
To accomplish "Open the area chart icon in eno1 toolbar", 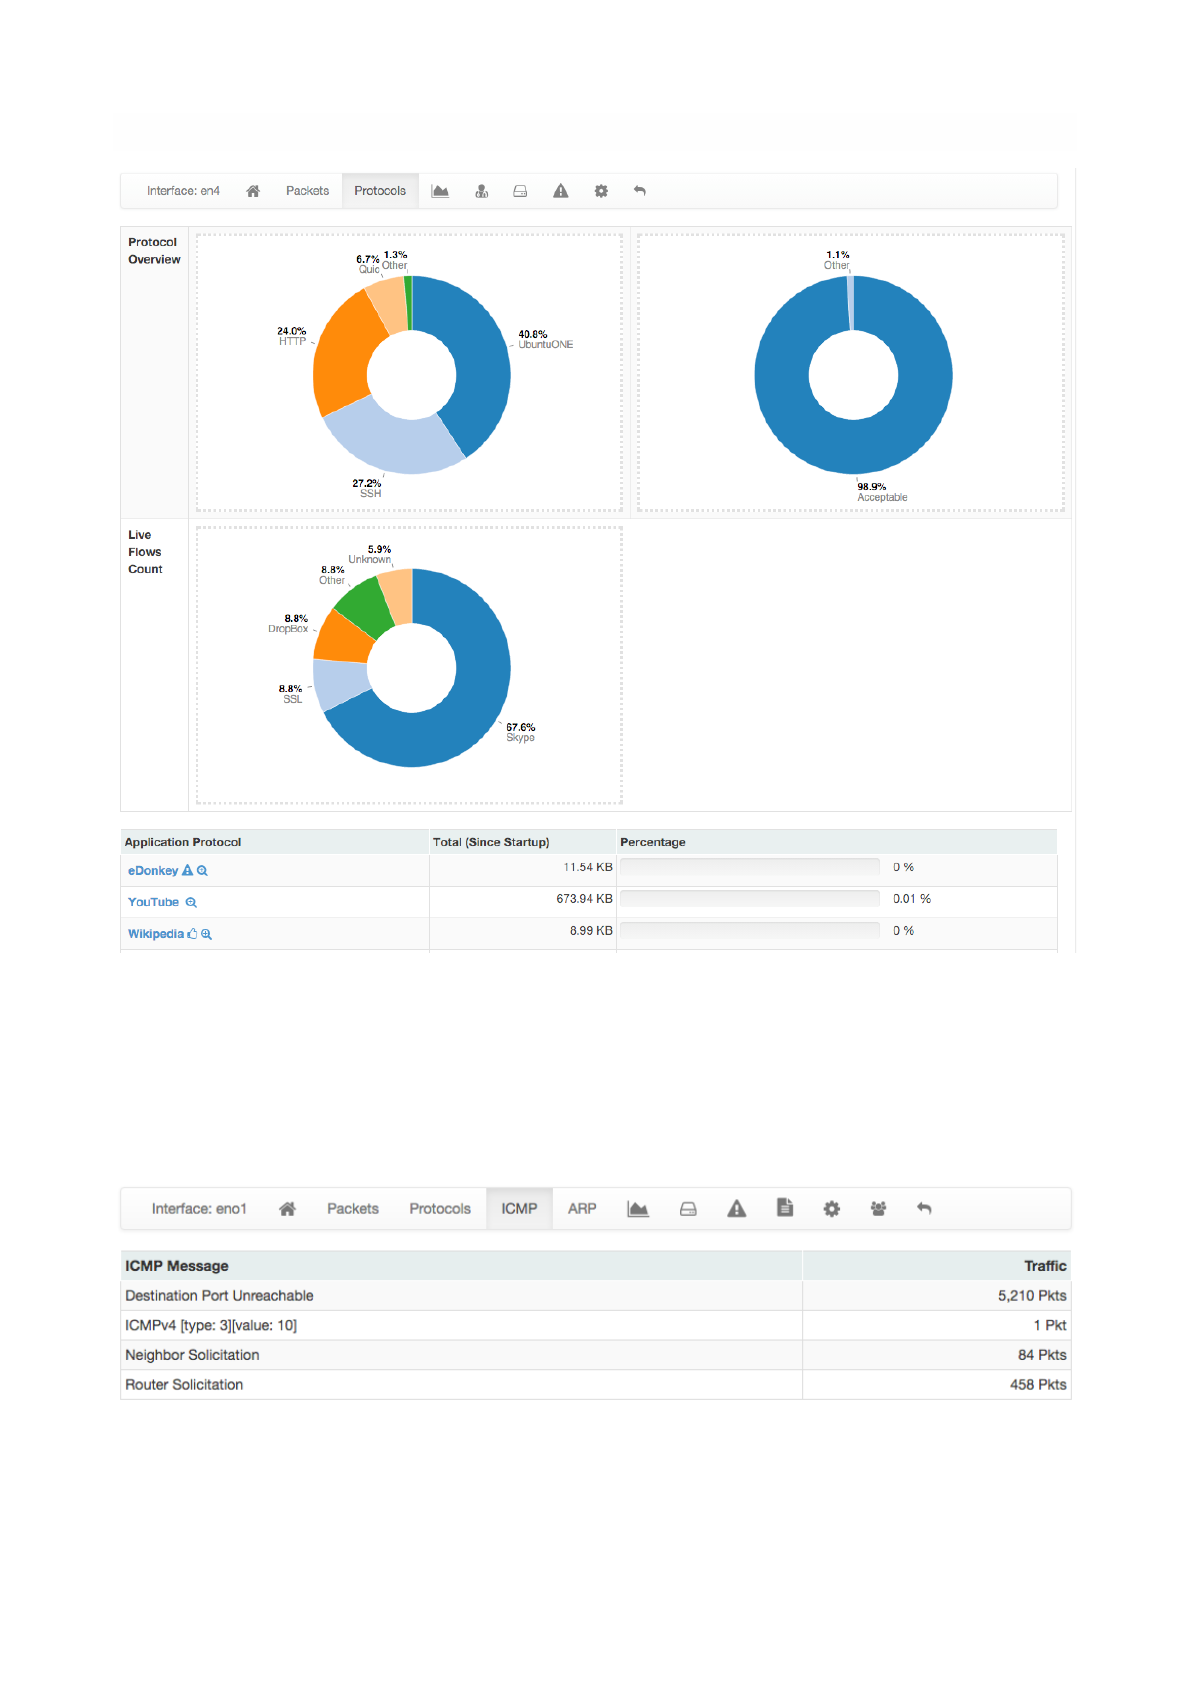I will pos(638,1209).
